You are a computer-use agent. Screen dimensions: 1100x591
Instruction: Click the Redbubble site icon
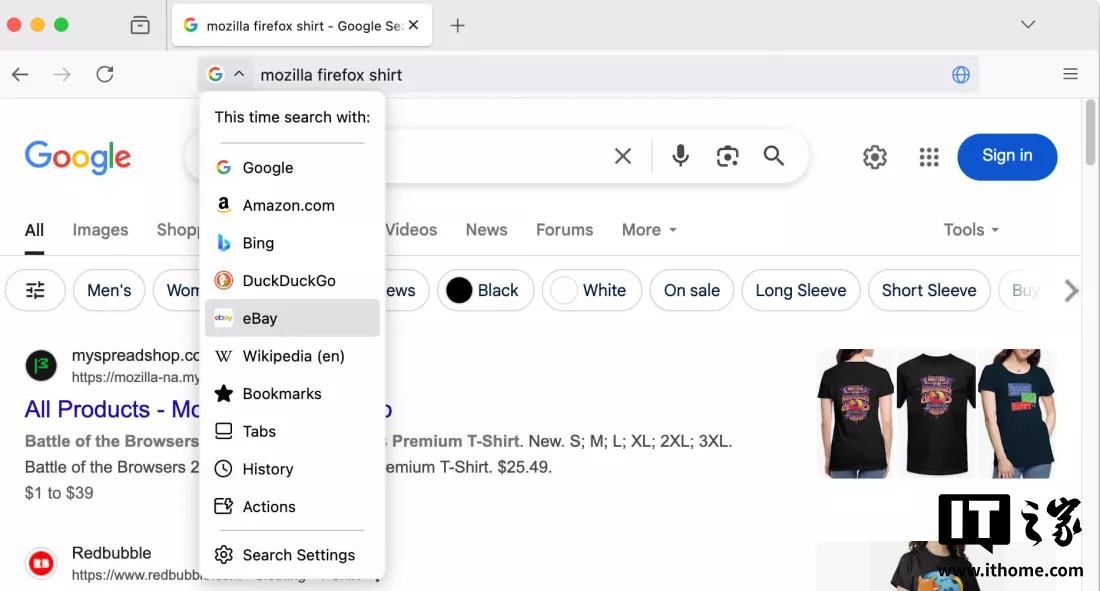click(x=41, y=563)
